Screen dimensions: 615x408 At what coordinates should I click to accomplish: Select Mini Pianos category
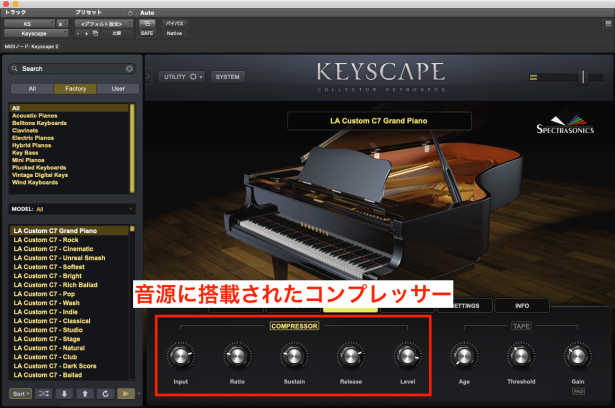pos(28,160)
